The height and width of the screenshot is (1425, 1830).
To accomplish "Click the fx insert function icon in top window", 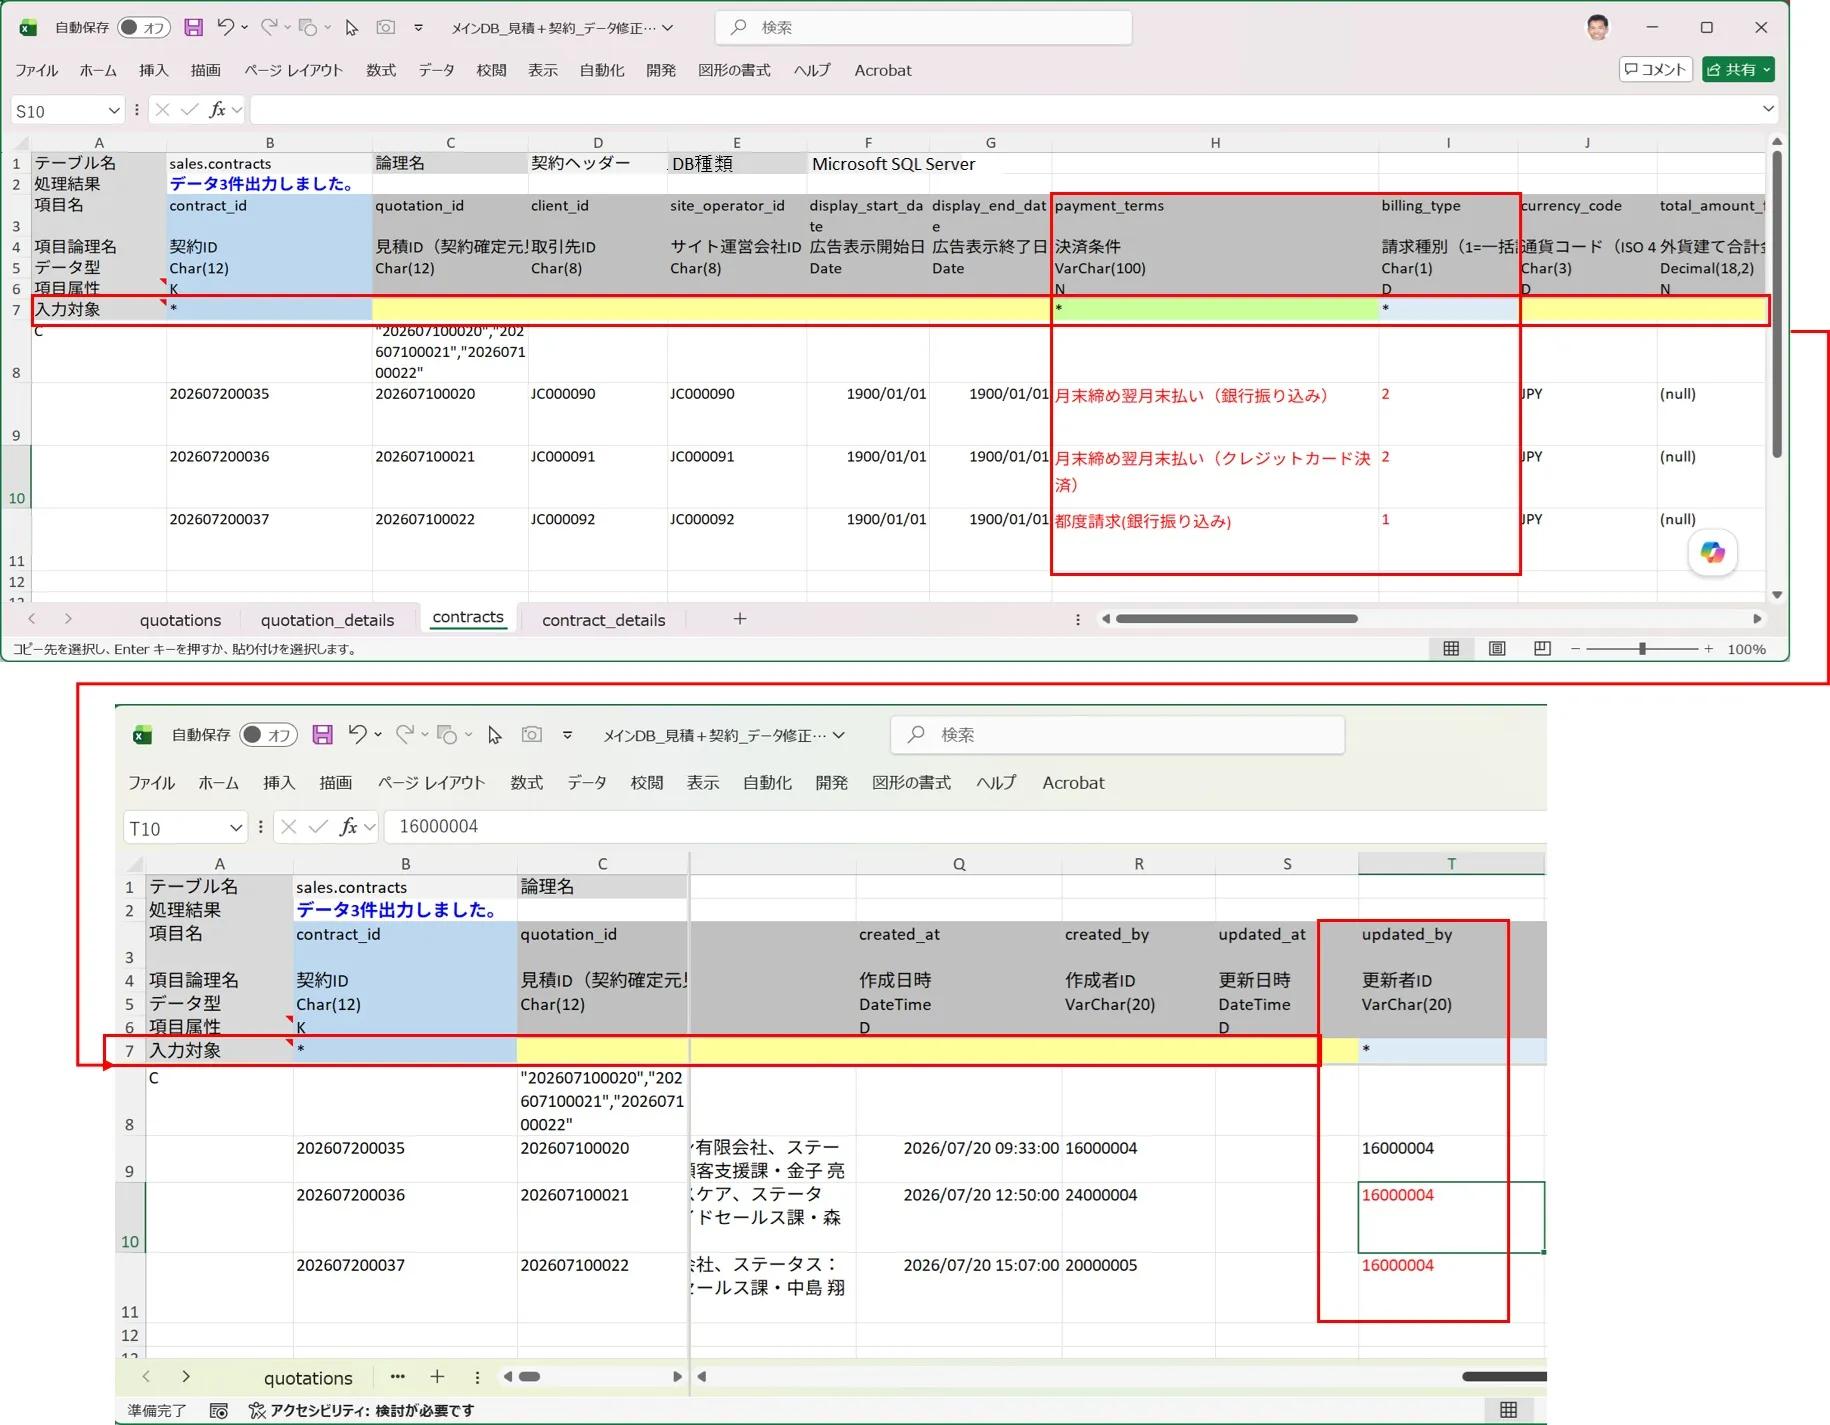I will click(217, 110).
